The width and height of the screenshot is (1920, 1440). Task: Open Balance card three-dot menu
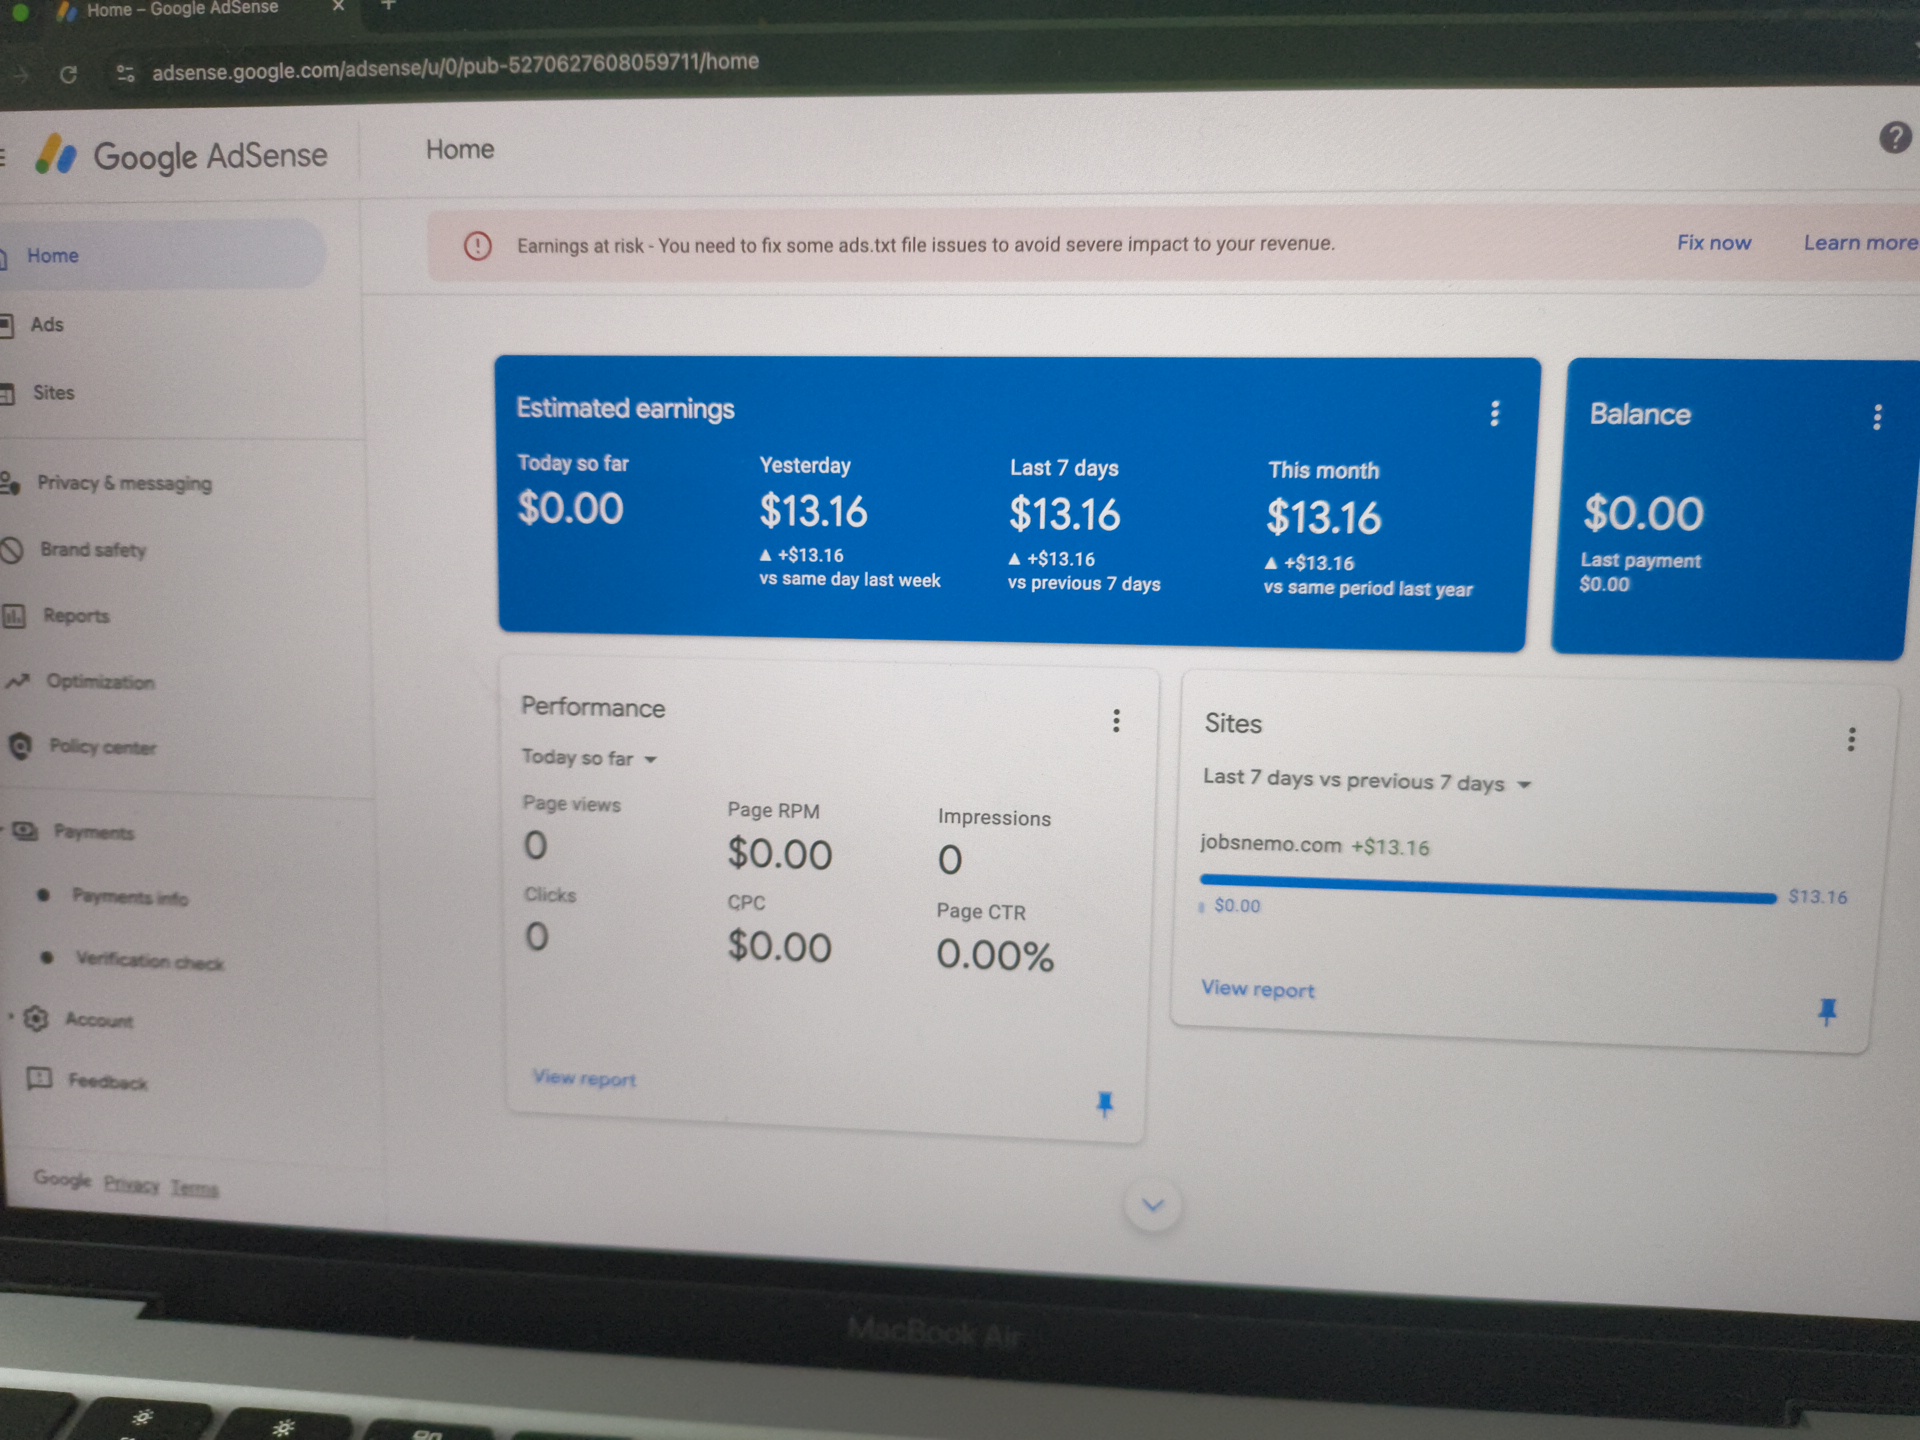(x=1877, y=417)
